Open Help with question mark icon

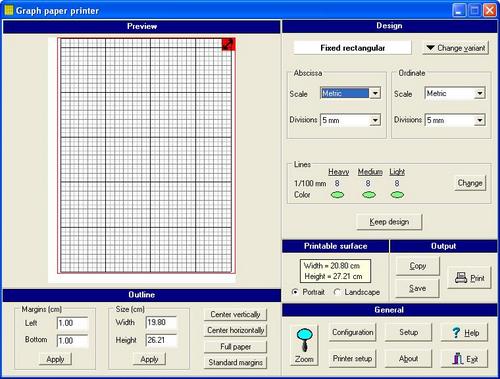[464, 332]
